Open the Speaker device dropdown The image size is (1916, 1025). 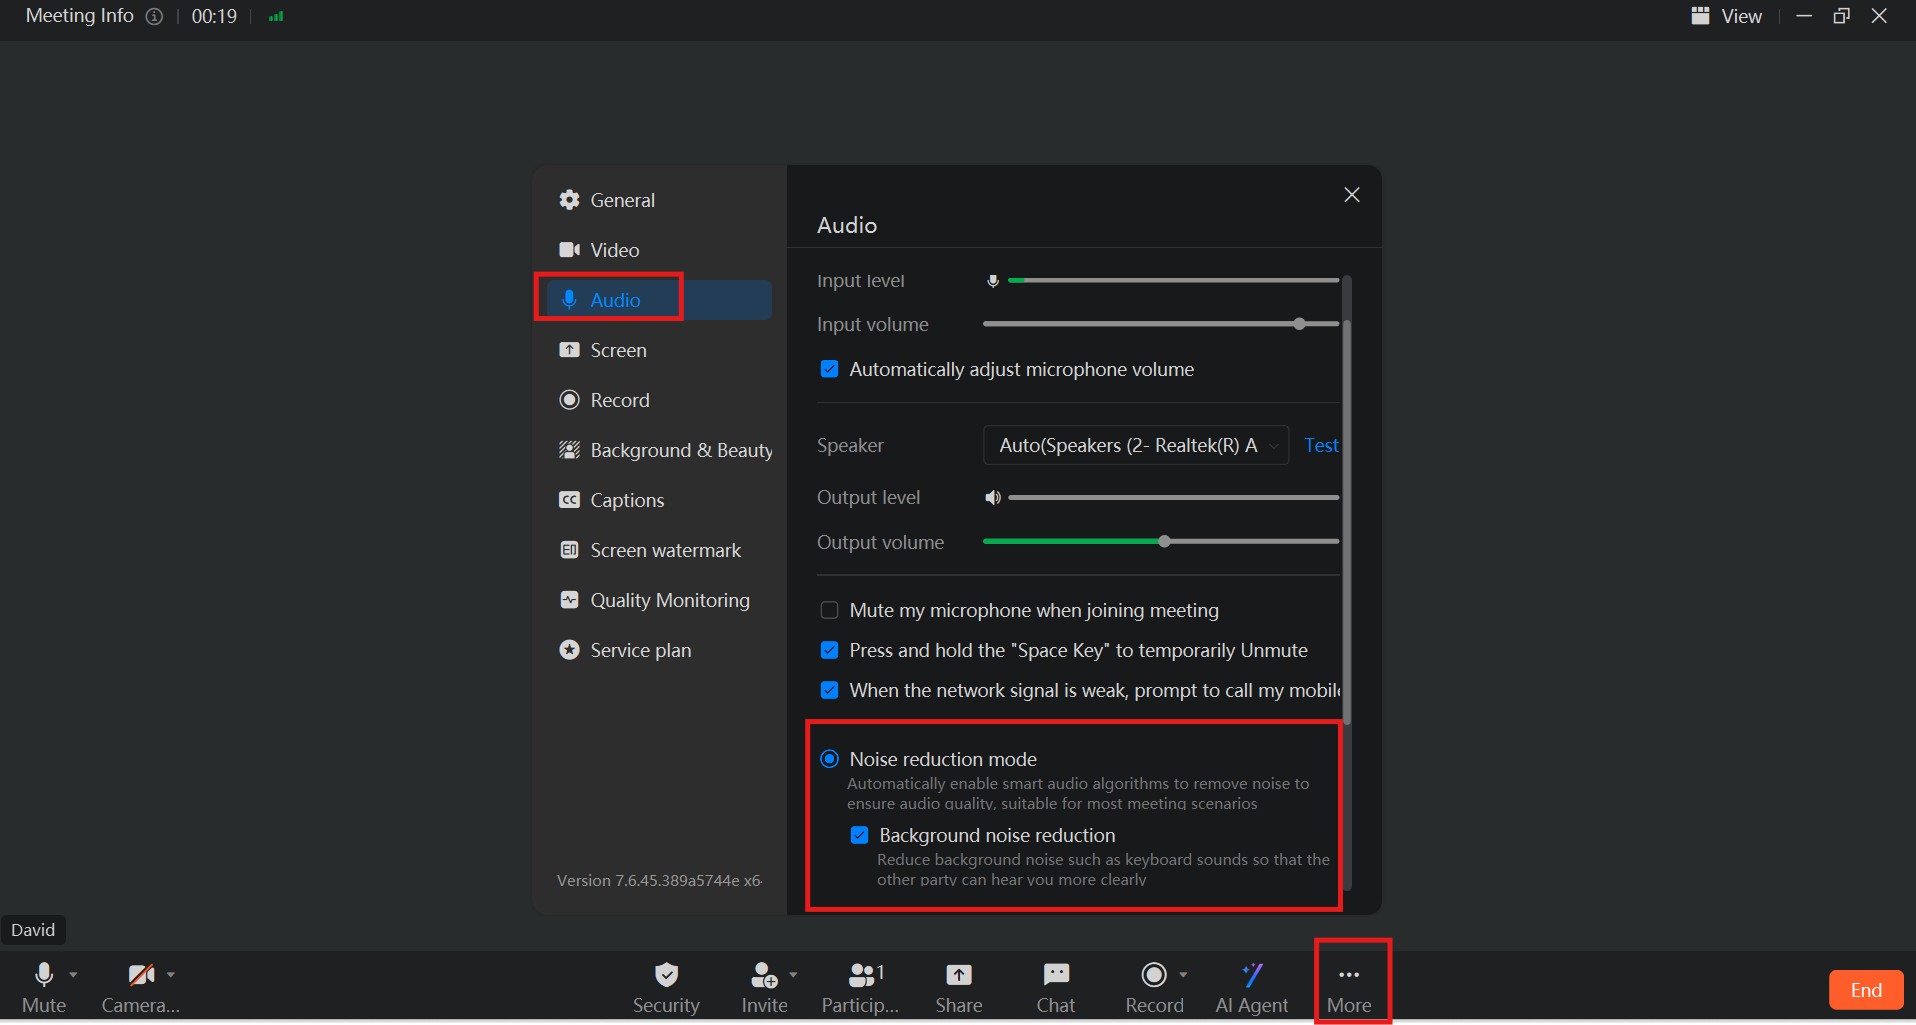[1136, 445]
